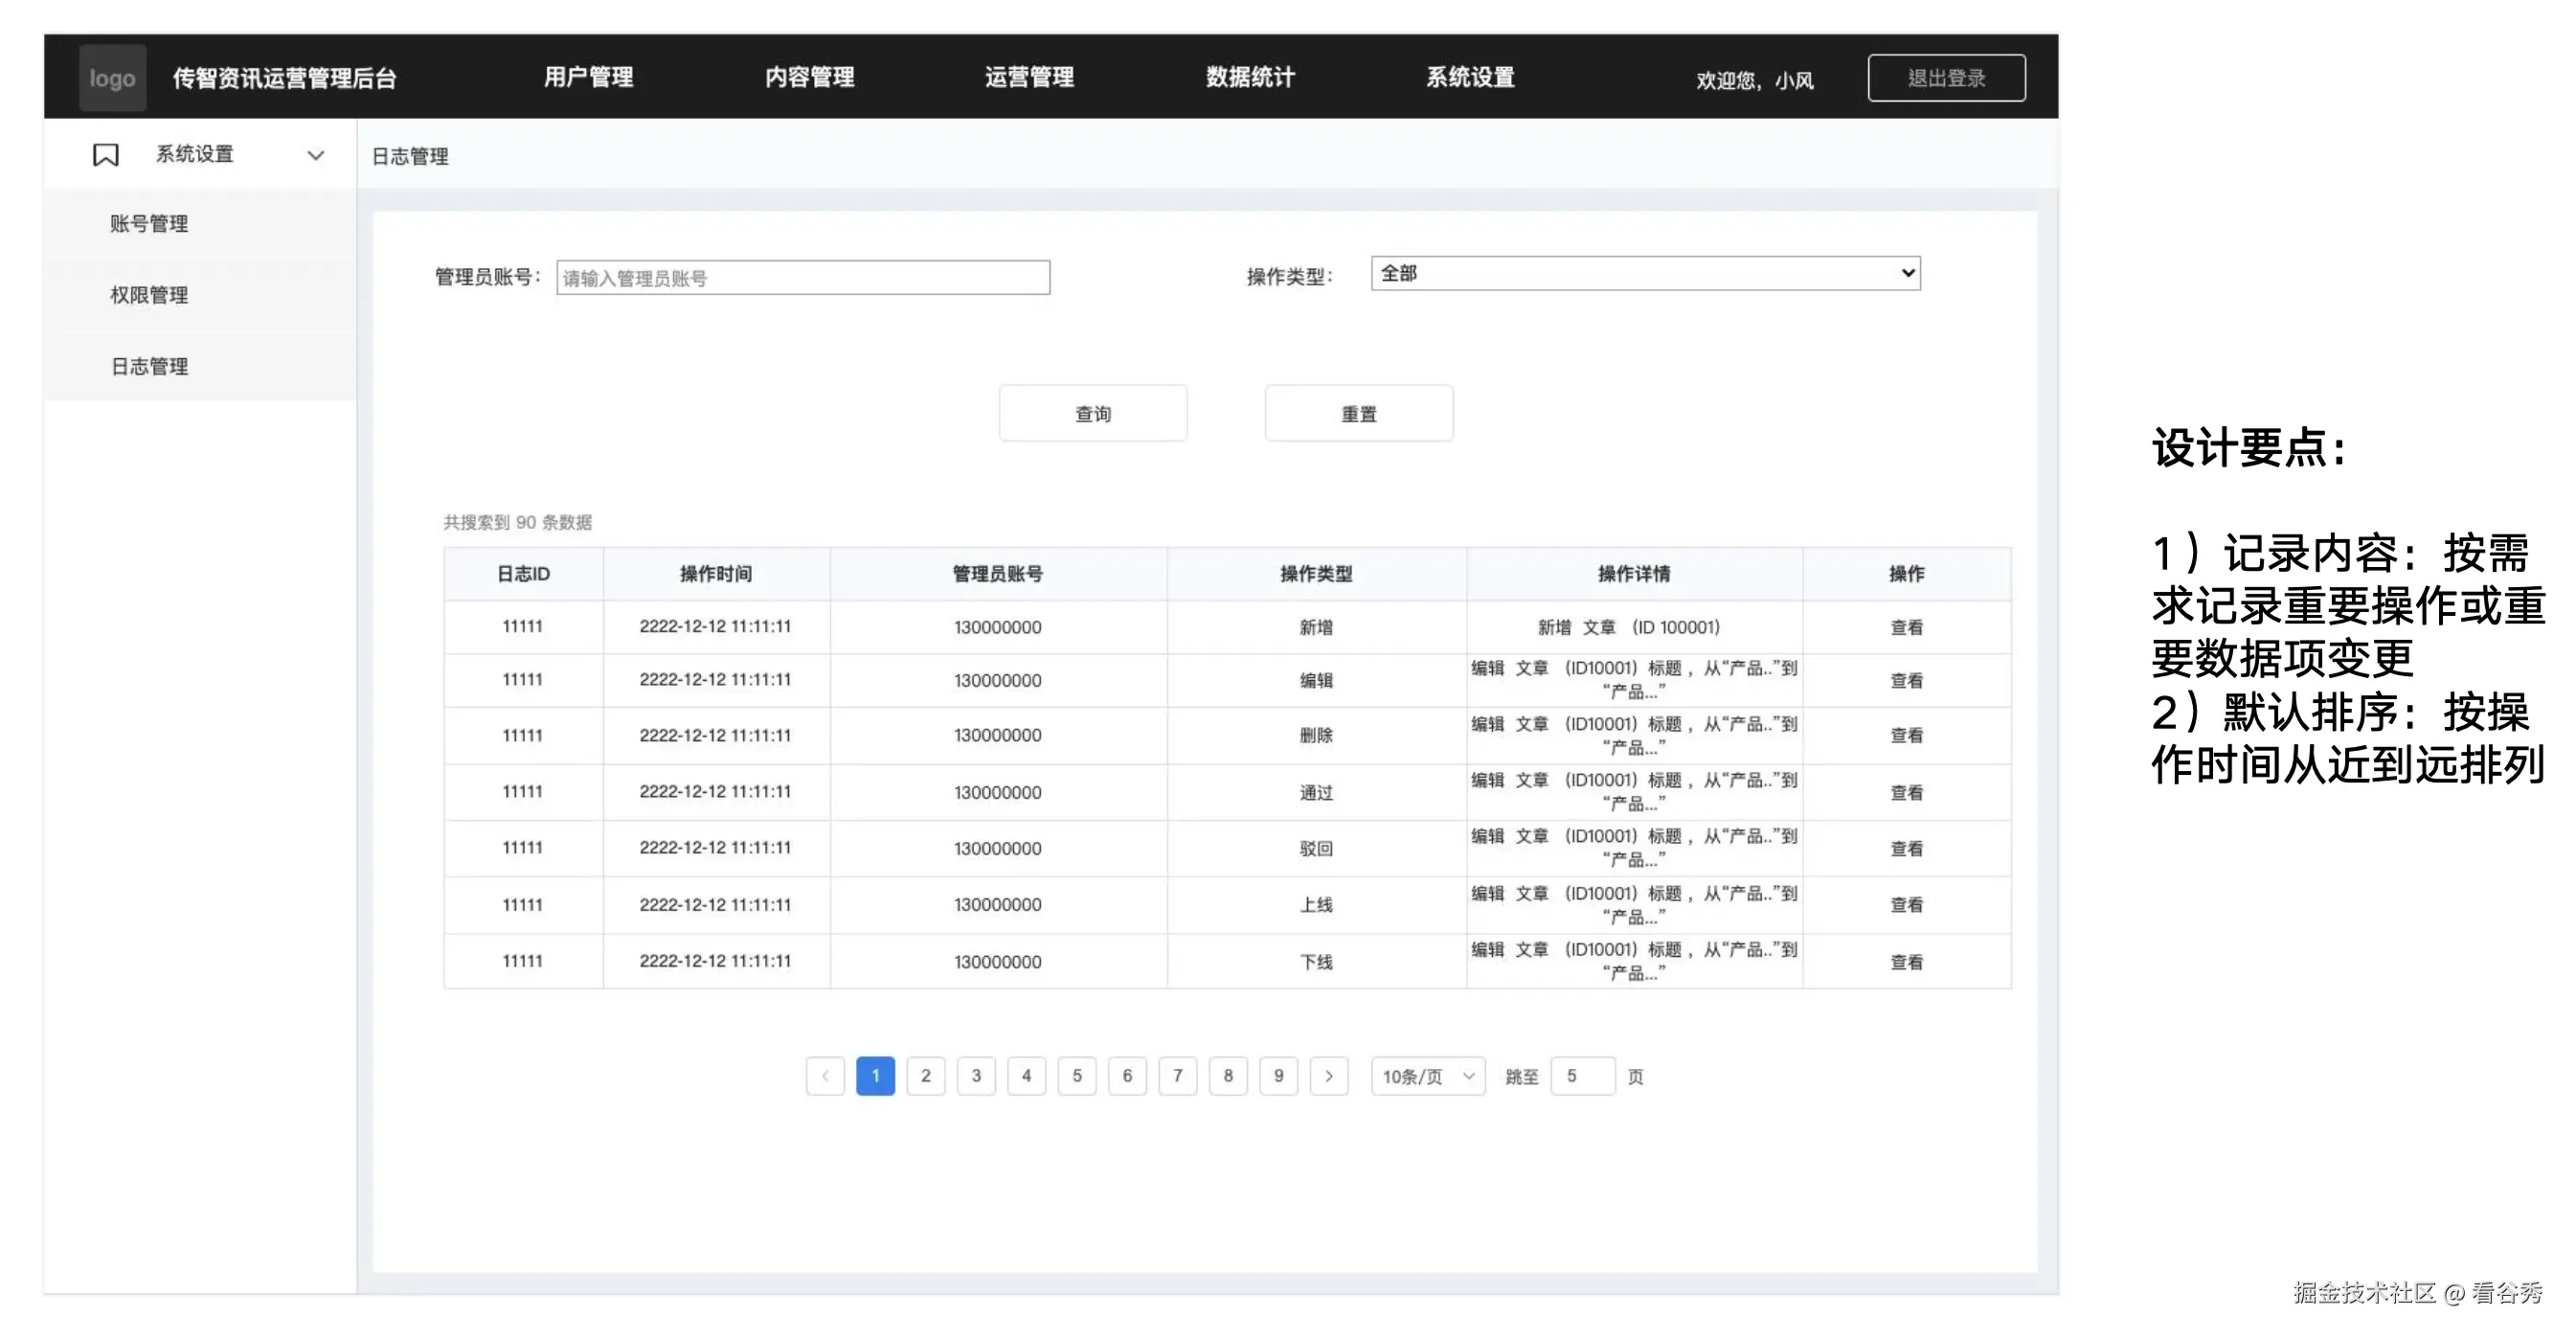This screenshot has width=2576, height=1339.
Task: Jump to page 5 in pagination
Action: pyautogui.click(x=1077, y=1076)
